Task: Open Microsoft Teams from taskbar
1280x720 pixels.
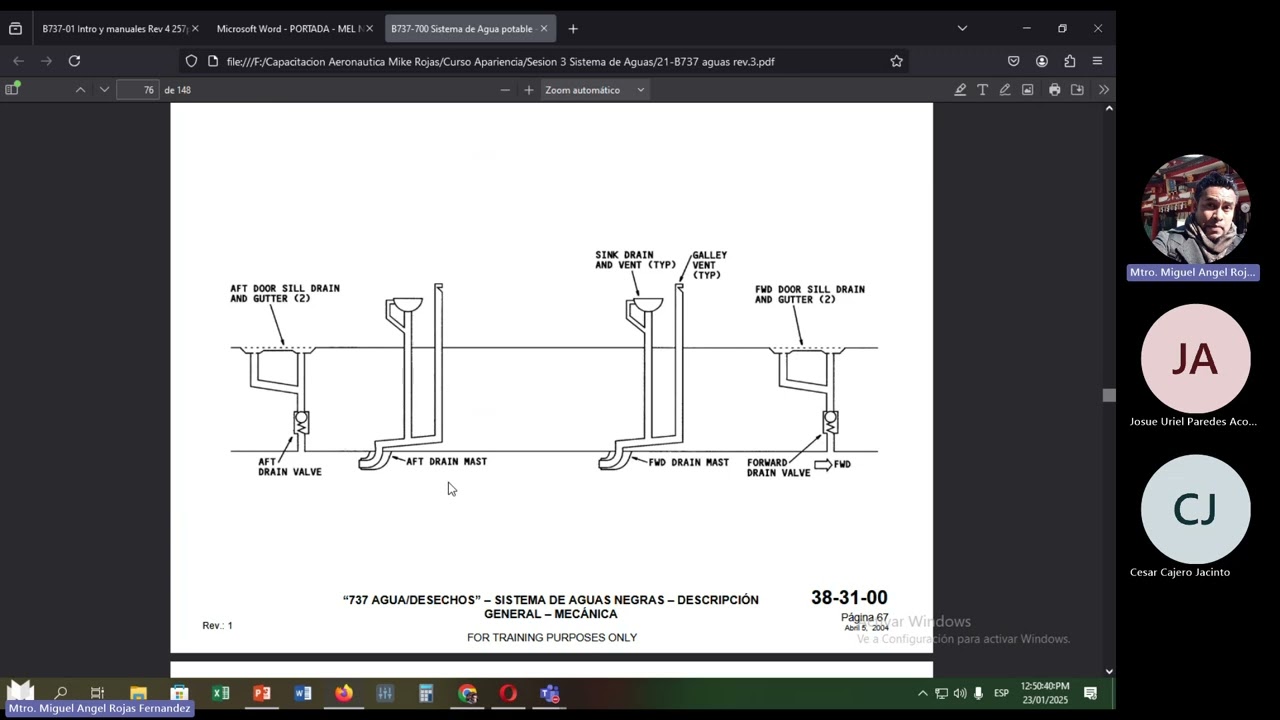Action: click(549, 693)
